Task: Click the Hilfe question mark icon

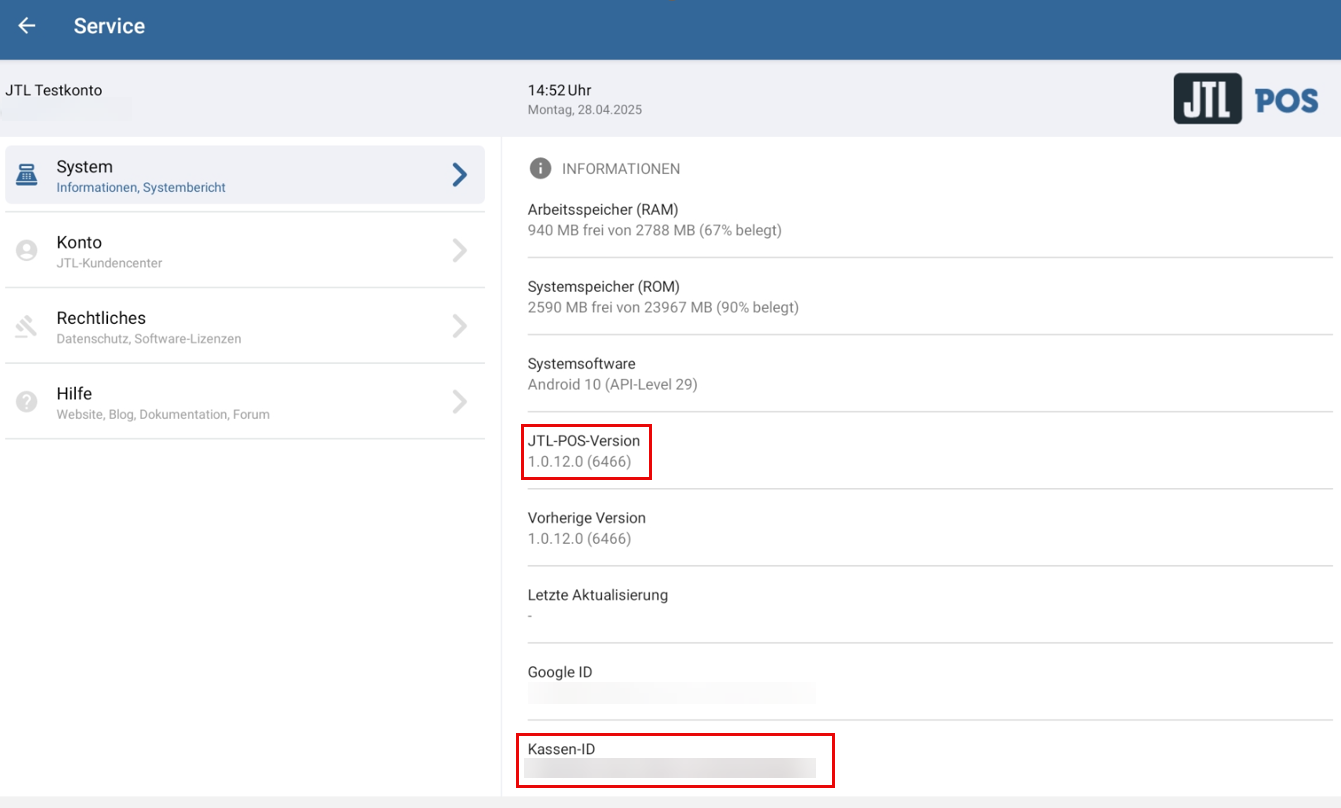Action: click(27, 402)
